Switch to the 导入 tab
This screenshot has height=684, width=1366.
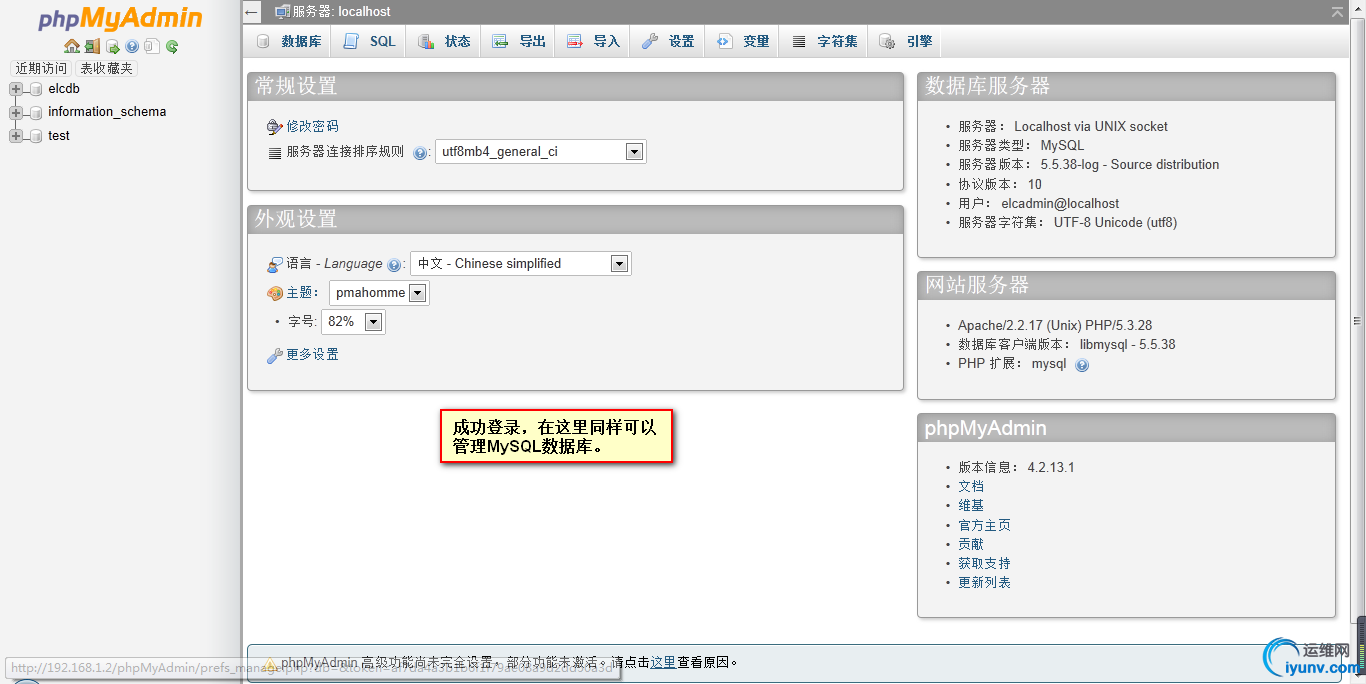[x=593, y=41]
